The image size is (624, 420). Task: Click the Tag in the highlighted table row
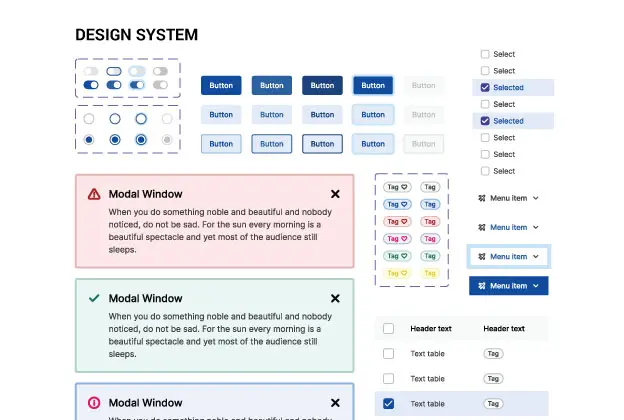tap(493, 404)
